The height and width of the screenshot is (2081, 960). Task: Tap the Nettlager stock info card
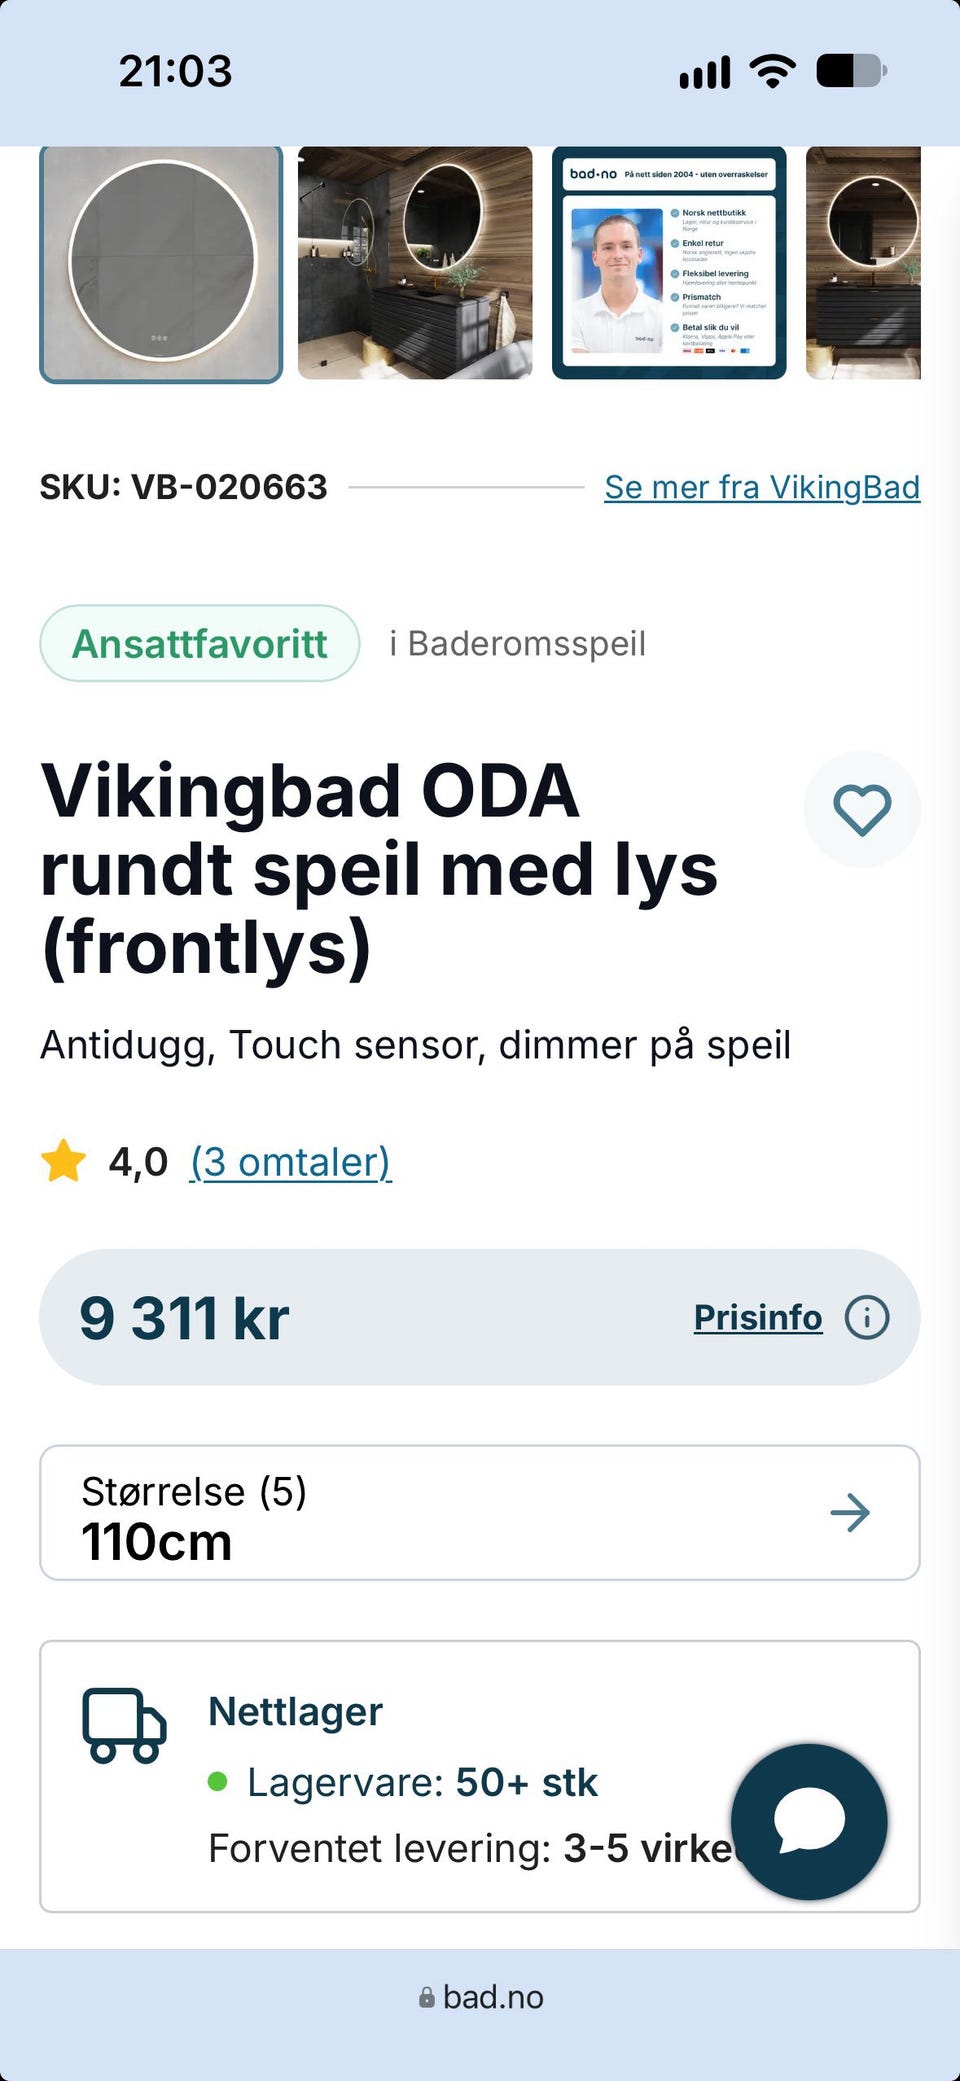coord(480,1776)
